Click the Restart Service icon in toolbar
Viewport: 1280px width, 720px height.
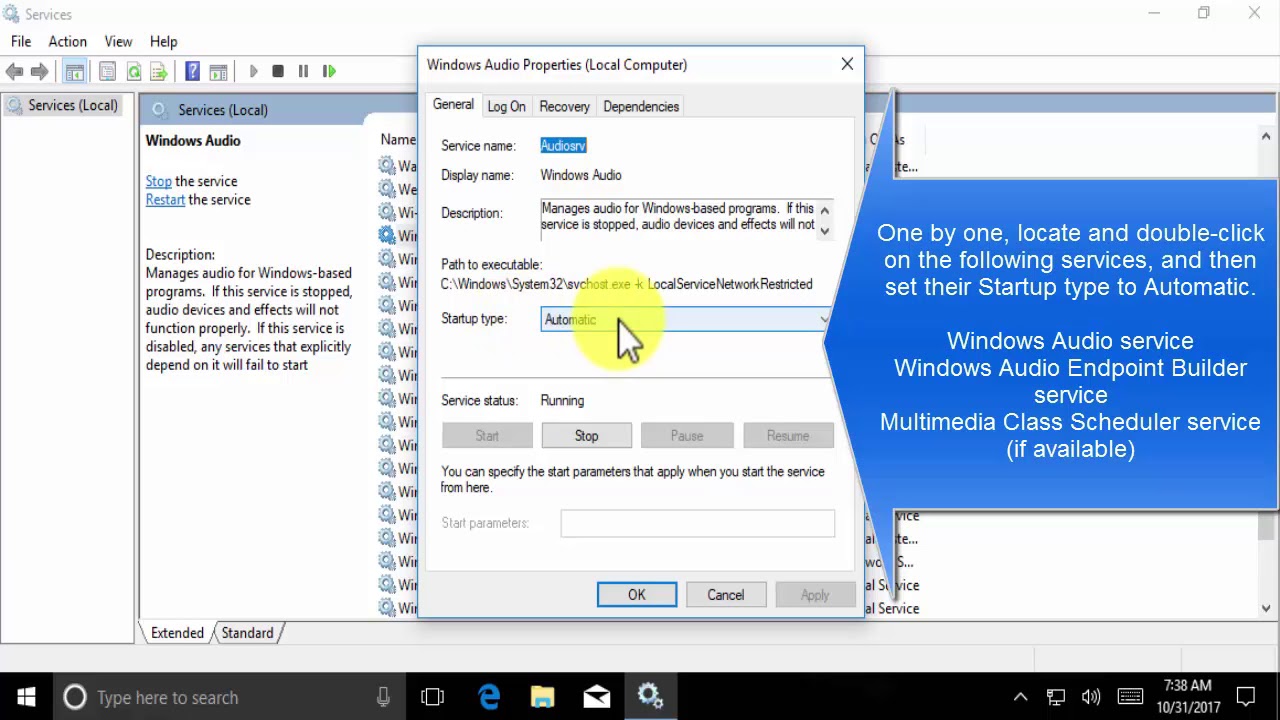(329, 71)
